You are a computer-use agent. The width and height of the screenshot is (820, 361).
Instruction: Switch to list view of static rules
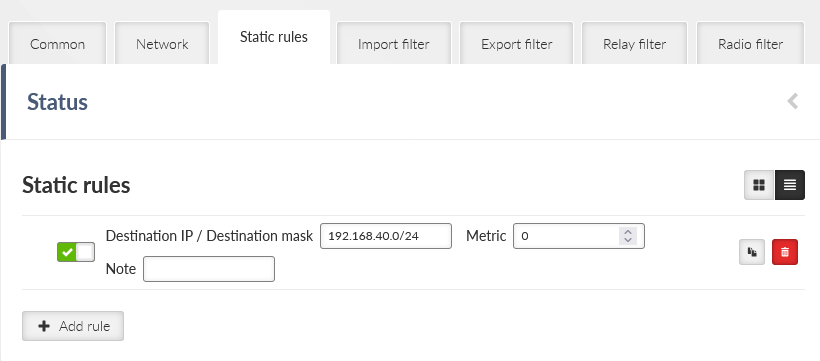(x=790, y=185)
